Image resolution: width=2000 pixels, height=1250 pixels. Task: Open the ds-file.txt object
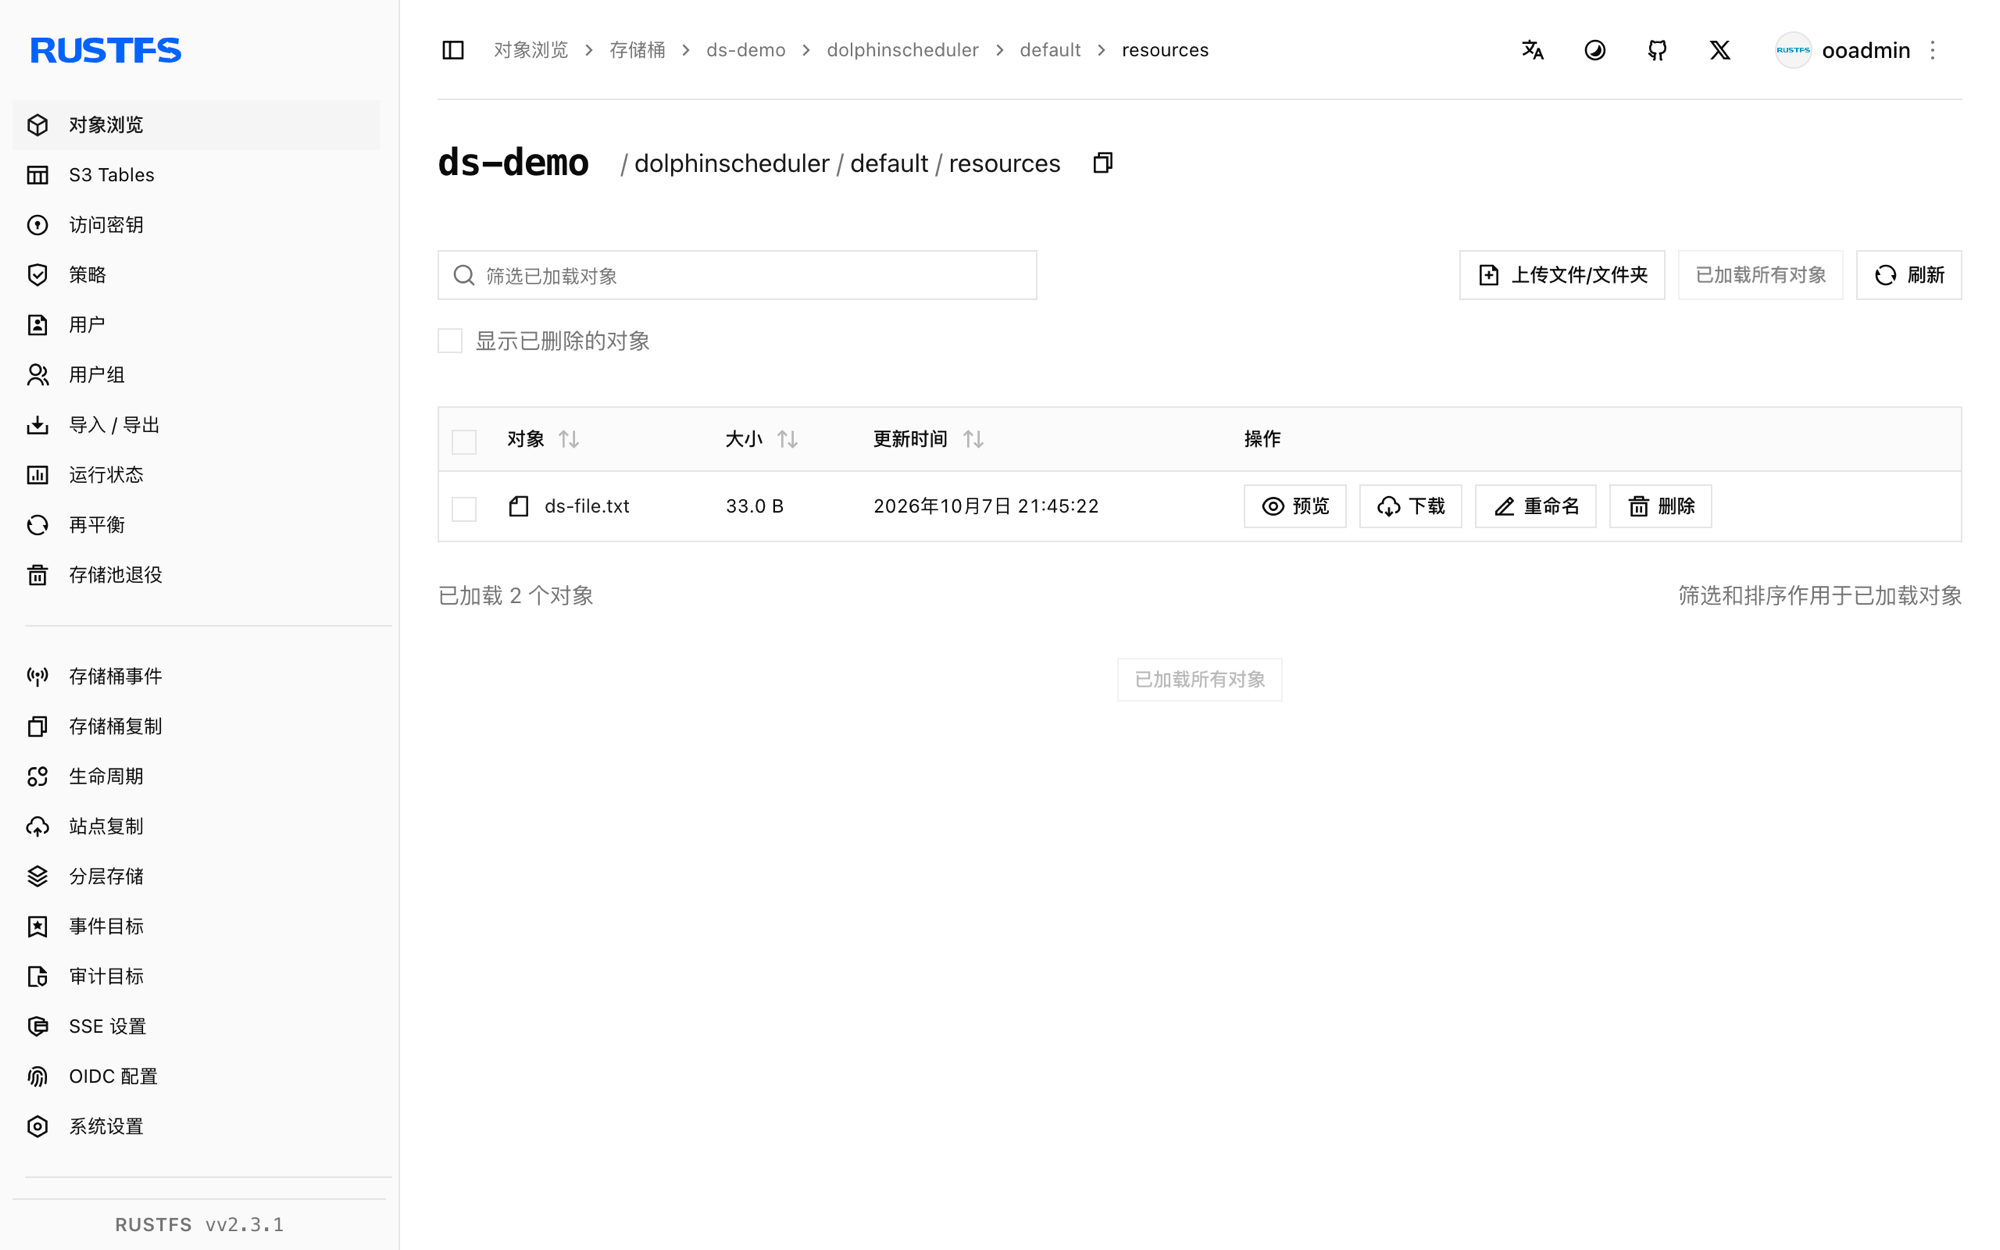click(x=587, y=506)
